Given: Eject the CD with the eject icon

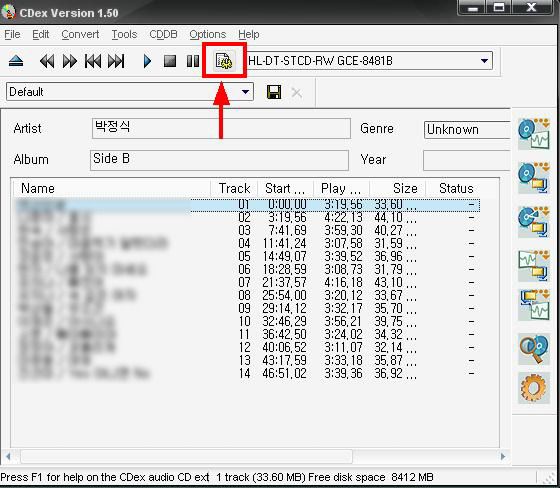Looking at the screenshot, I should pos(16,61).
